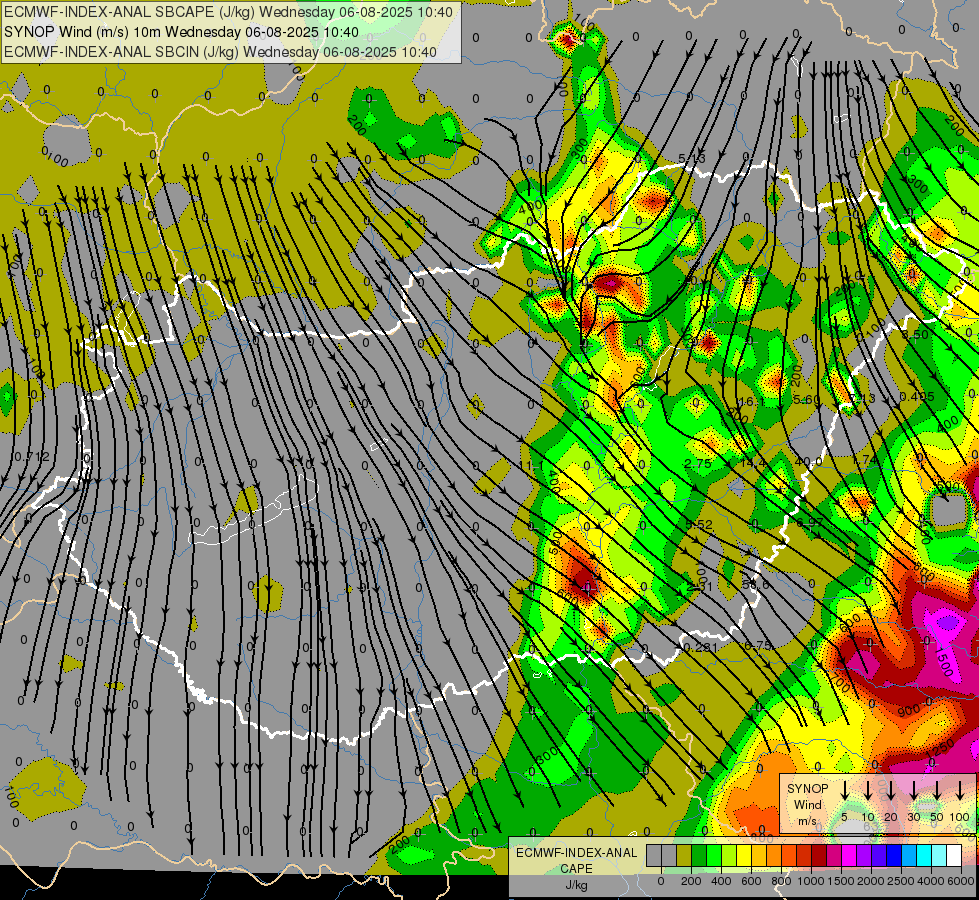Click the 1500 contour label in magenta area

pos(943,661)
